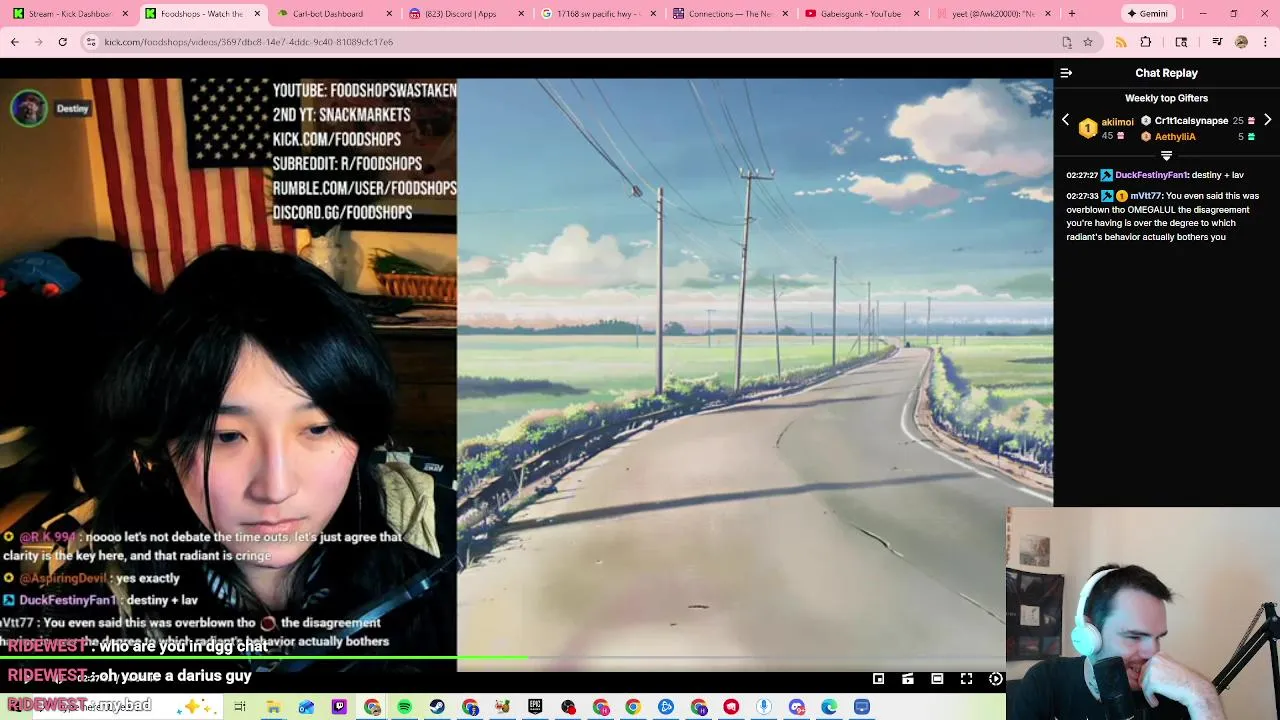Open Epic Games Launcher from the taskbar
Screen dimensions: 1280x720
pyautogui.click(x=535, y=707)
